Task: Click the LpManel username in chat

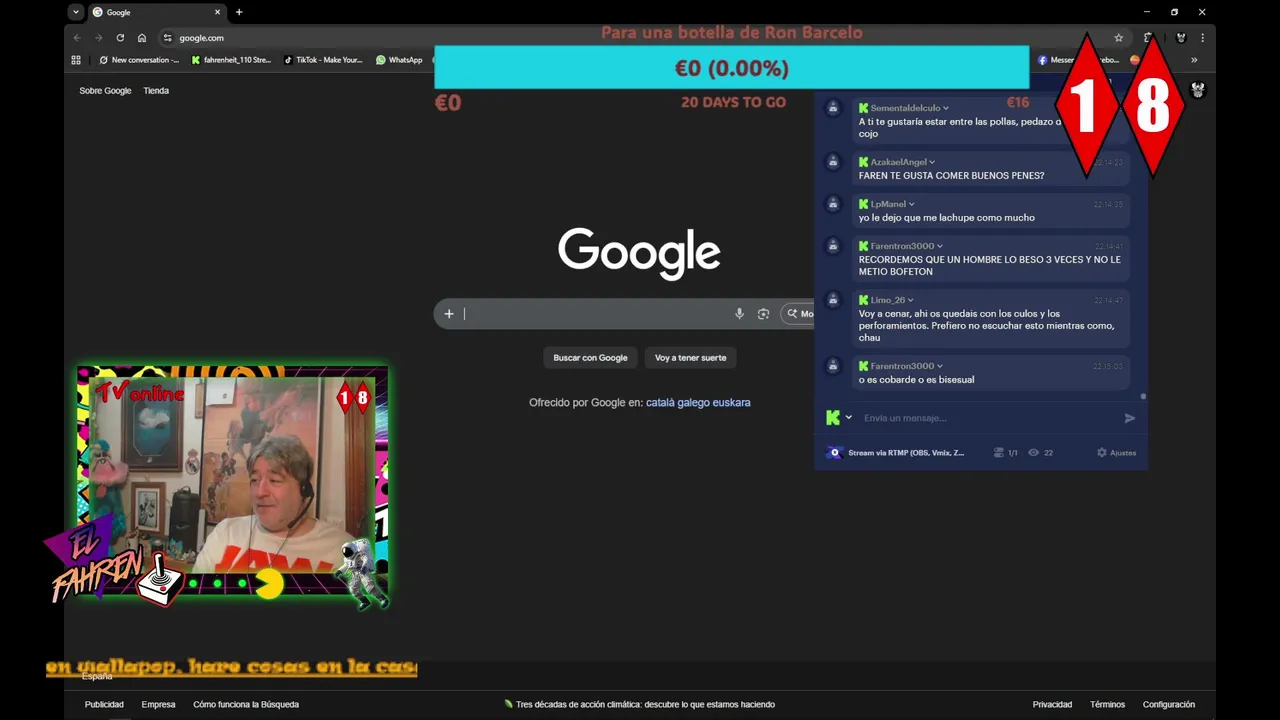Action: [x=888, y=204]
